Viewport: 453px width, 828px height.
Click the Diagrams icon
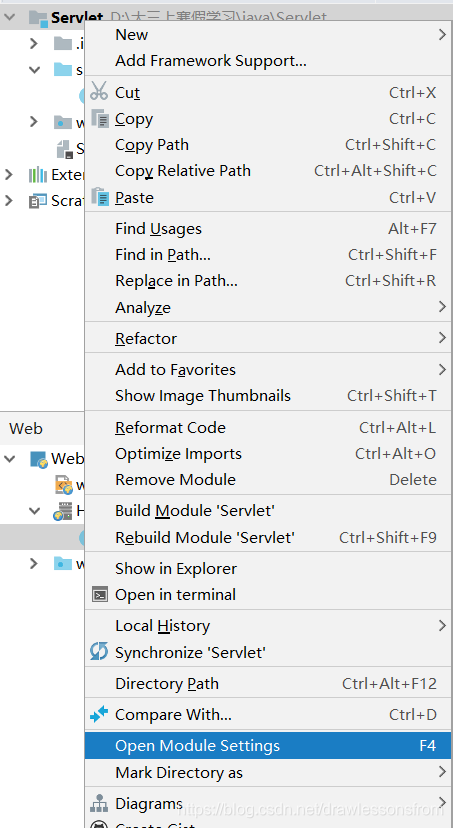99,803
